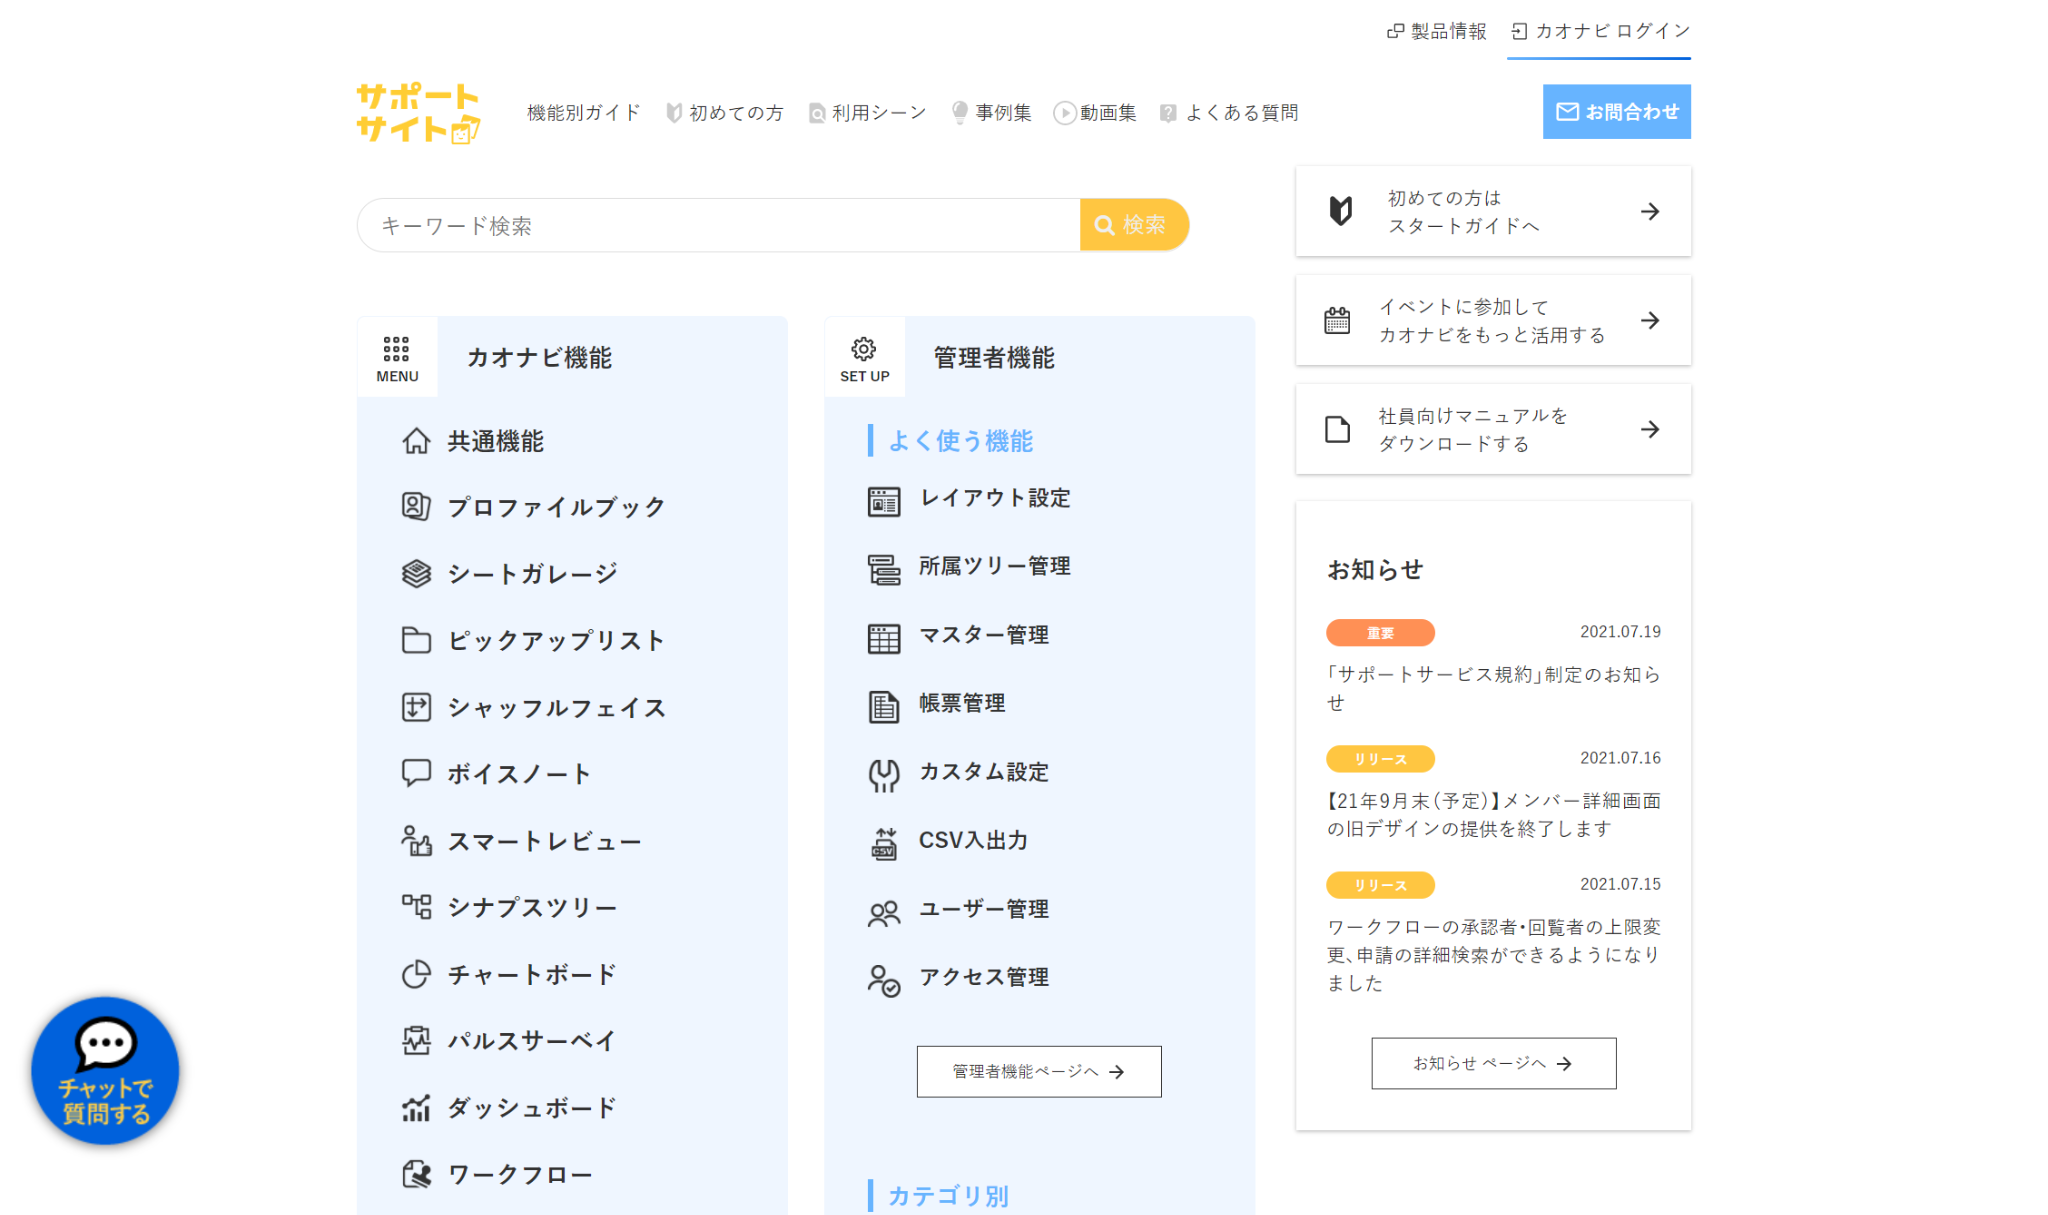Focus the キーワード検索 input field
This screenshot has width=2048, height=1215.
[x=719, y=225]
